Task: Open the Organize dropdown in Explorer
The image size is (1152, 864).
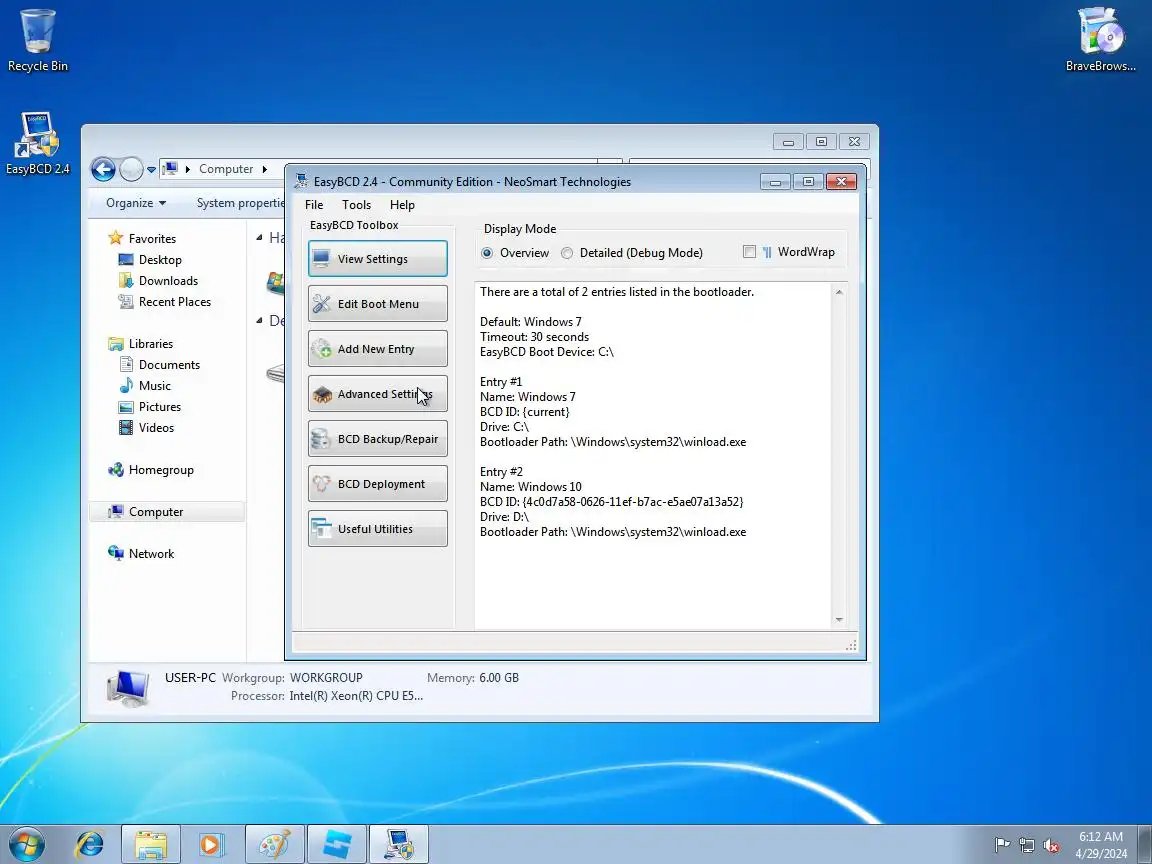Action: [x=136, y=203]
